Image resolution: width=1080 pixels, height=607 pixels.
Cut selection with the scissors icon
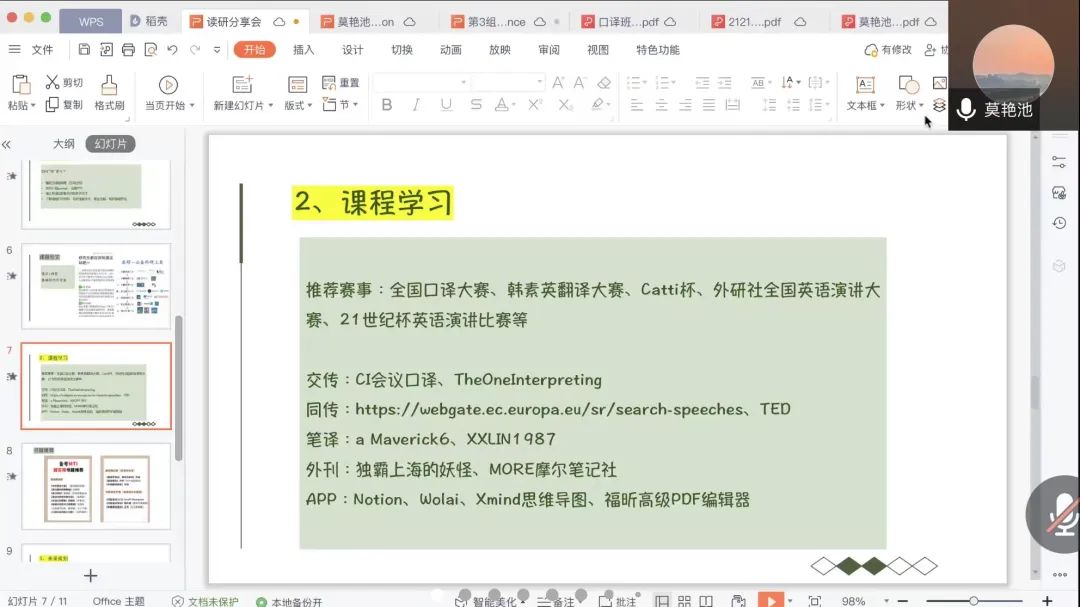[x=52, y=83]
